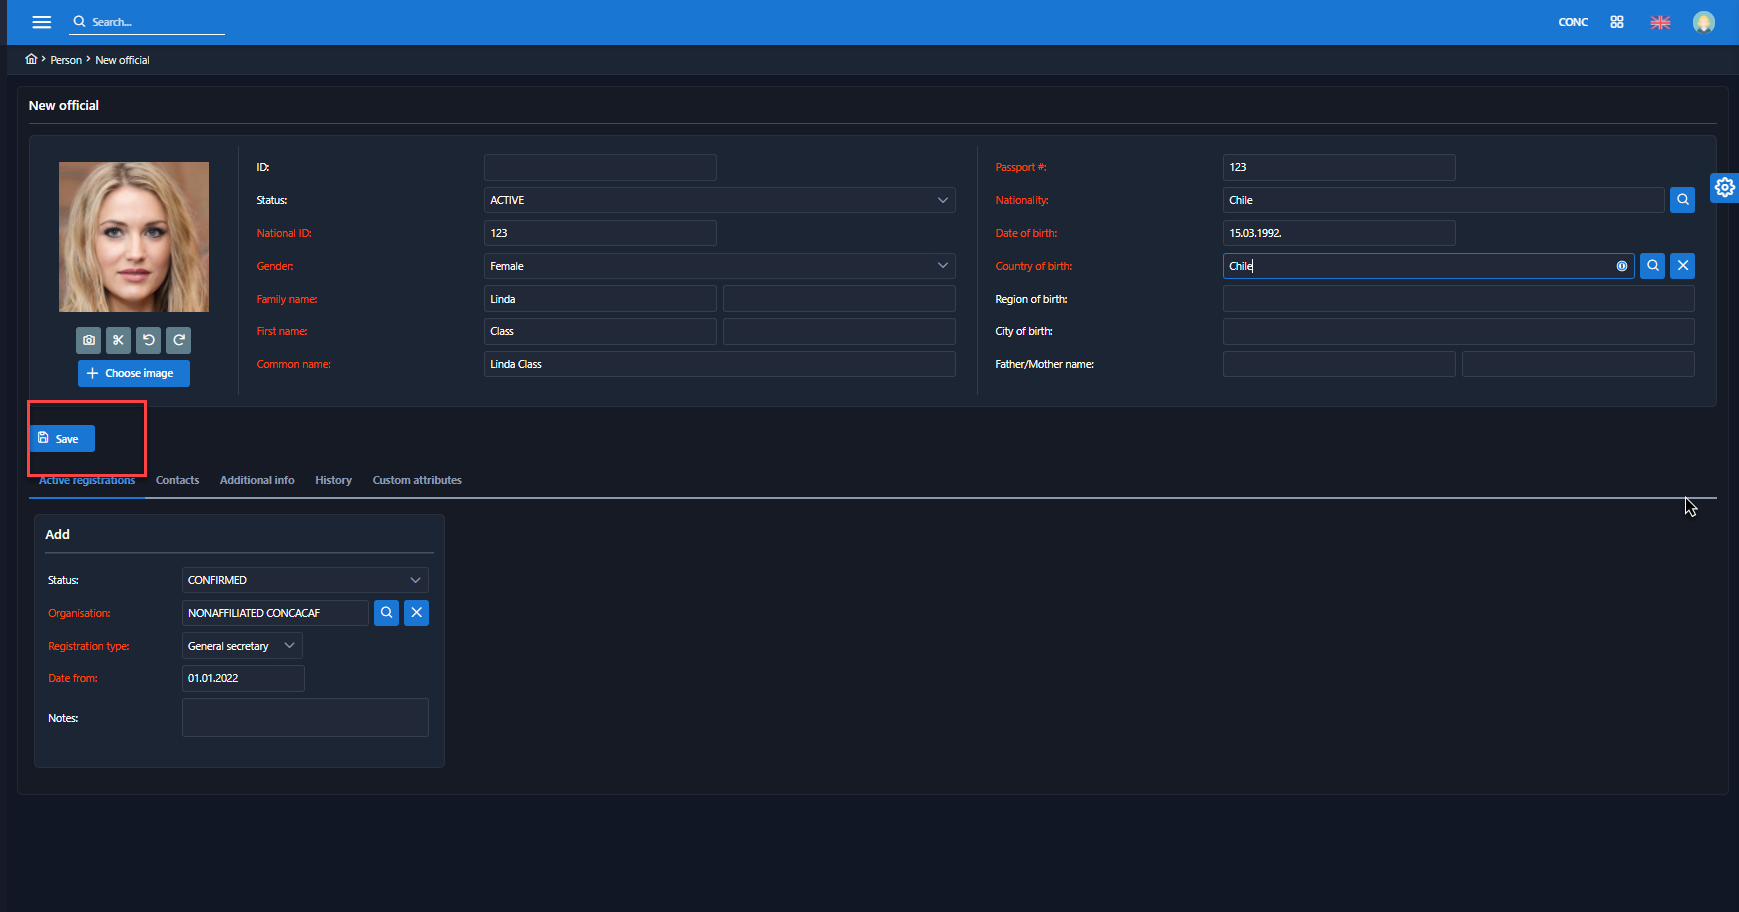
Task: Click the Choose image button
Action: pyautogui.click(x=134, y=373)
